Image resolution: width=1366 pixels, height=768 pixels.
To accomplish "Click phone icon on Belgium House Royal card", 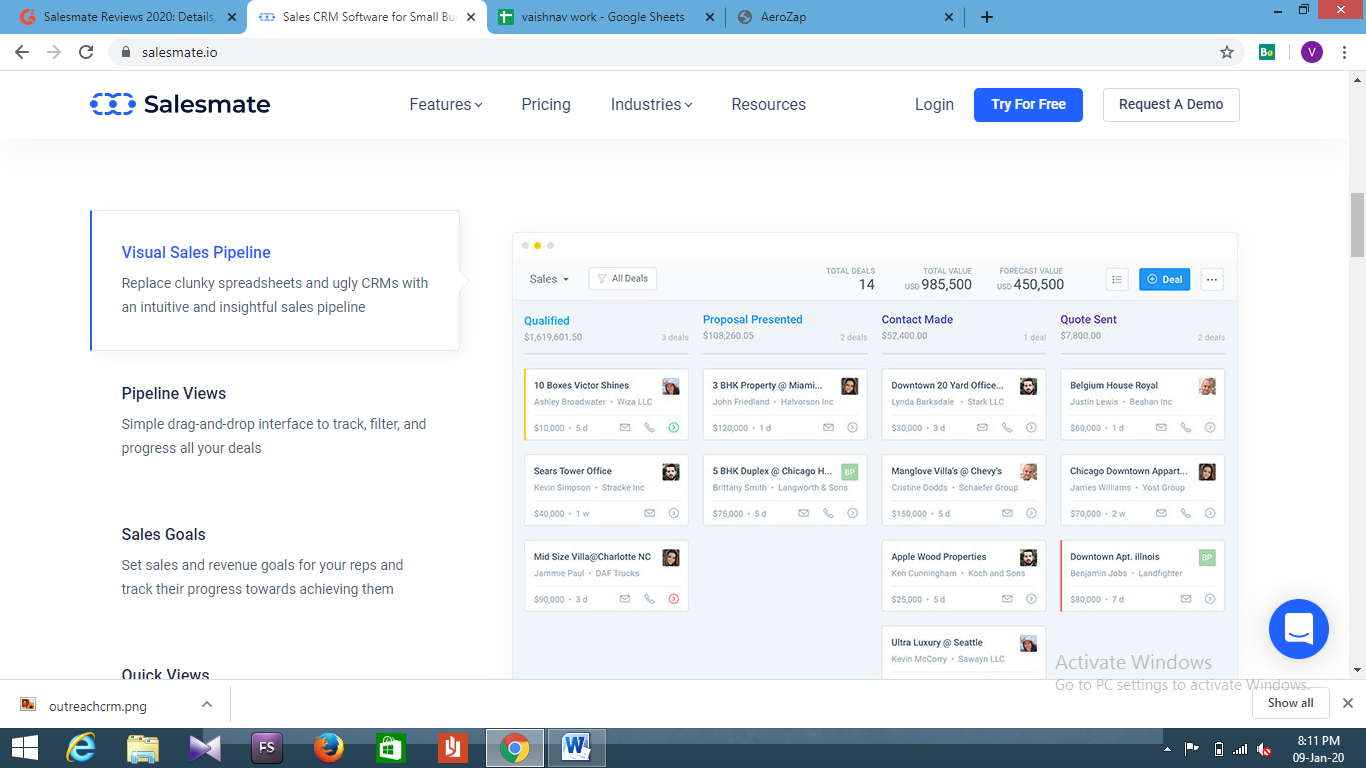I will point(1186,427).
